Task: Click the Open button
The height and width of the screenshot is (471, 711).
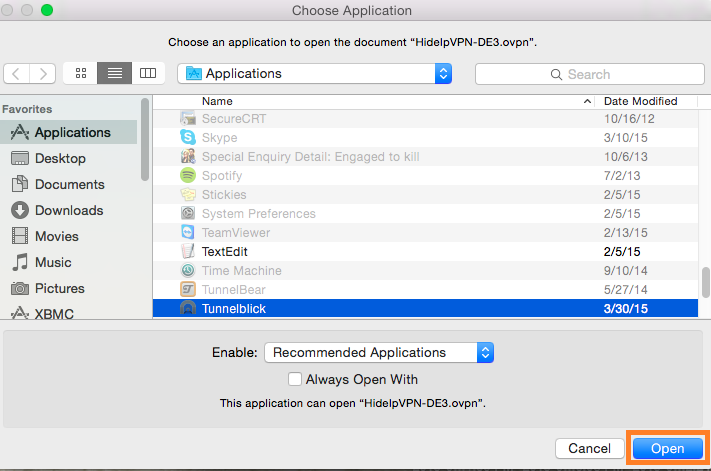Action: [x=667, y=448]
